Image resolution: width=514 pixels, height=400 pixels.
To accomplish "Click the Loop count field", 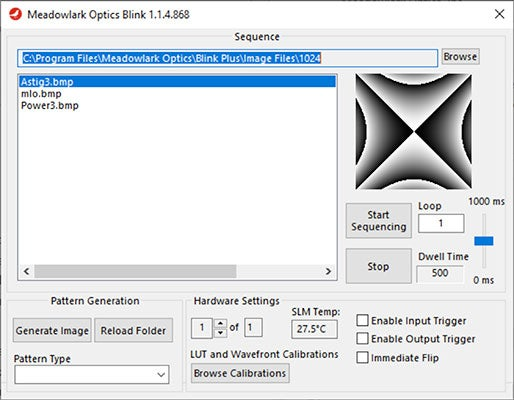I will pyautogui.click(x=441, y=223).
